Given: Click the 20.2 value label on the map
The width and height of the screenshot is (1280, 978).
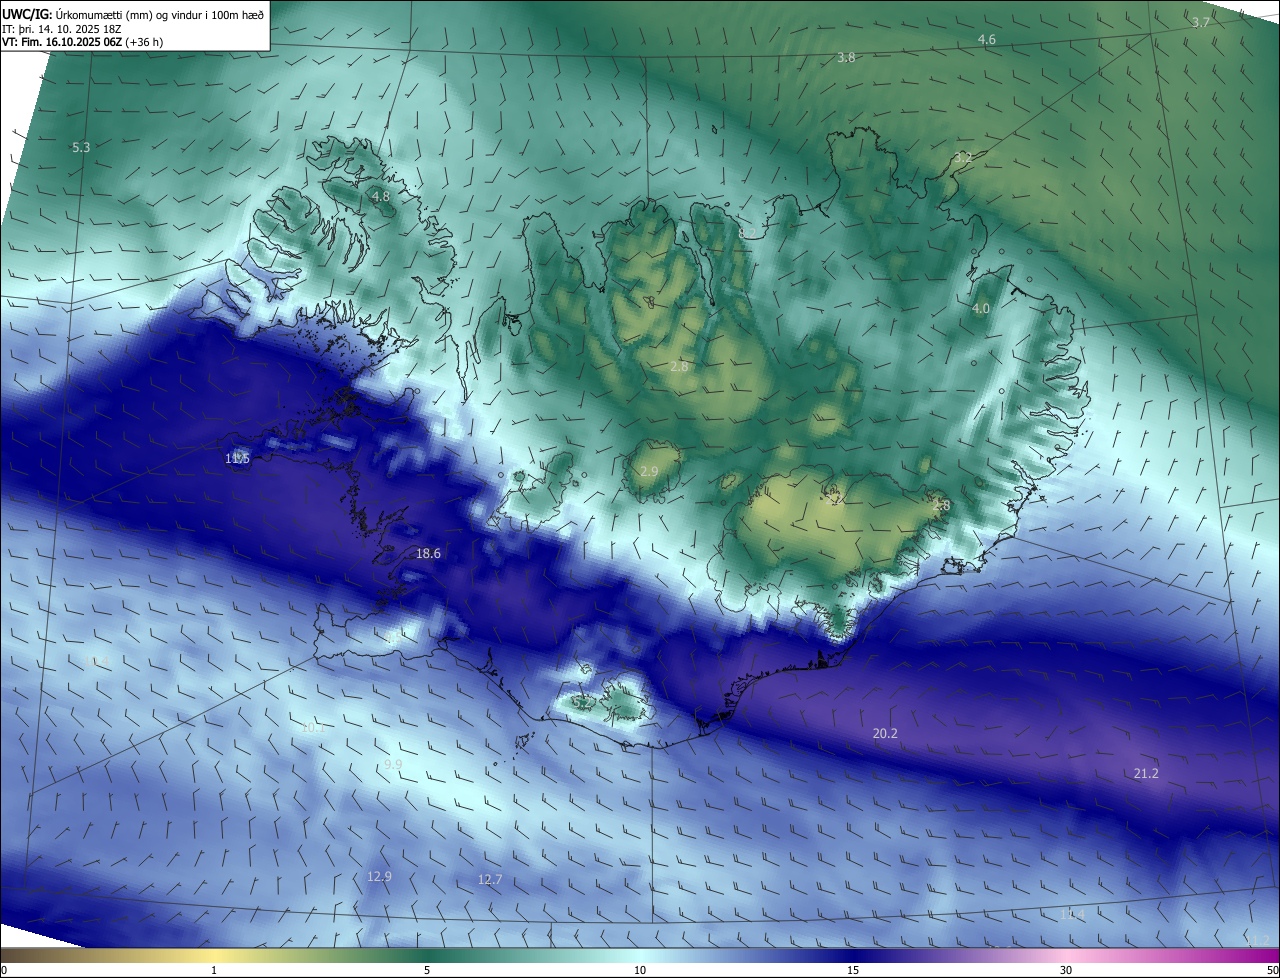Looking at the screenshot, I should (885, 733).
